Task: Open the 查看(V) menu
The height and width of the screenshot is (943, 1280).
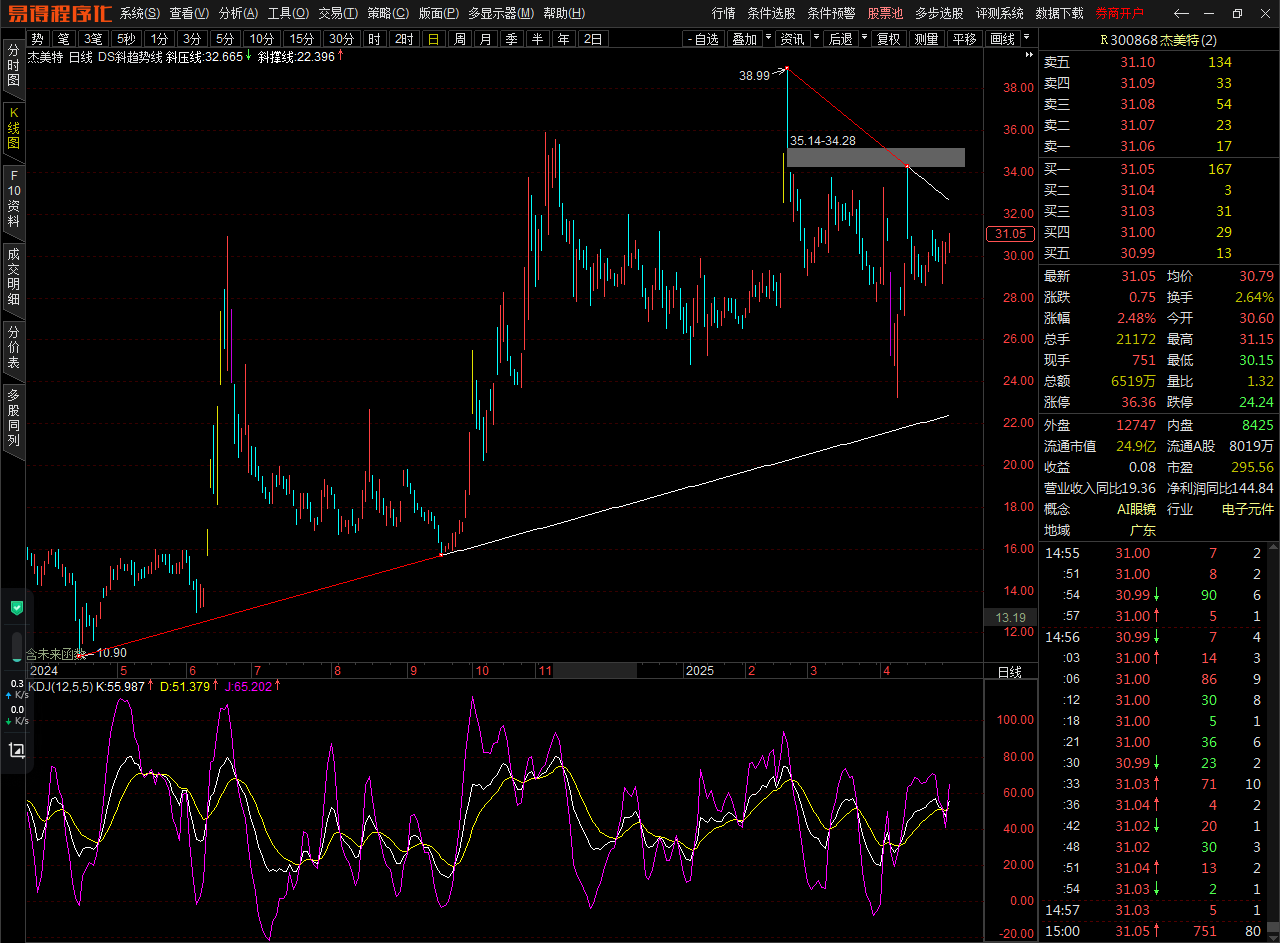Action: 189,13
